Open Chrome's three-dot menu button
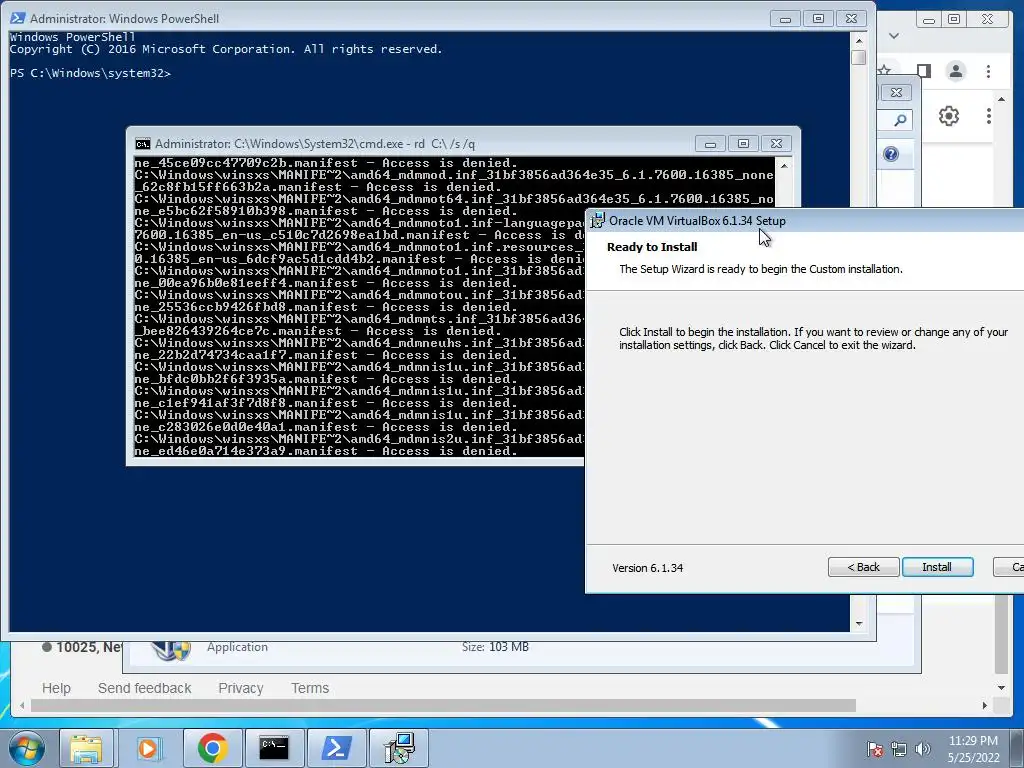Image resolution: width=1024 pixels, height=768 pixels. pos(988,71)
